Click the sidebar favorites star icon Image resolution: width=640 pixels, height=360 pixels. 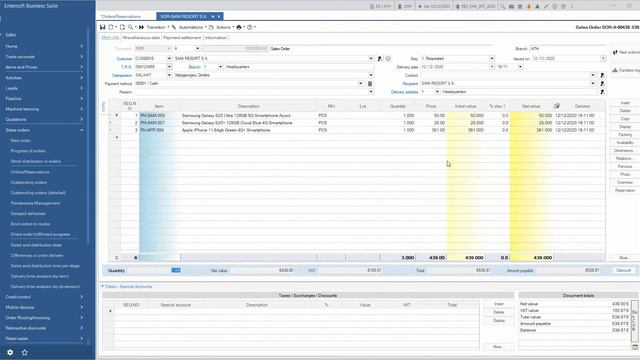24,353
